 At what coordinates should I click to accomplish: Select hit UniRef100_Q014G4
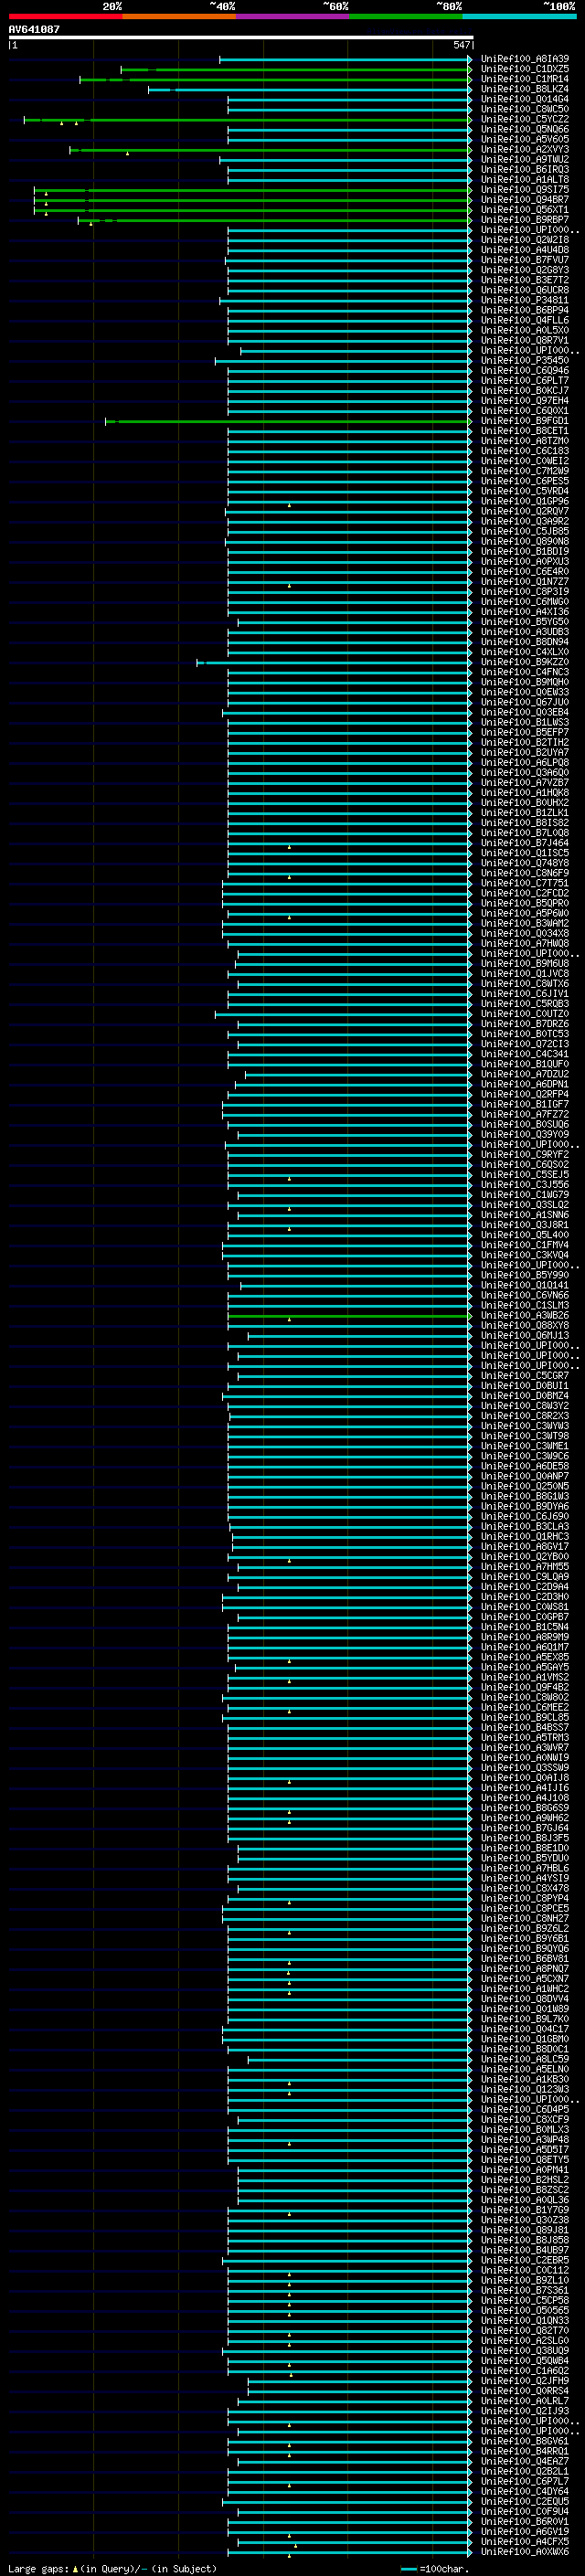coord(524,99)
